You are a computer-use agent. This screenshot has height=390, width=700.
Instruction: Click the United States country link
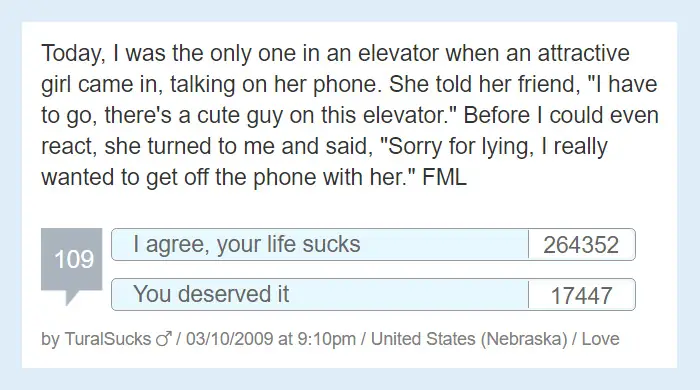[x=423, y=339]
